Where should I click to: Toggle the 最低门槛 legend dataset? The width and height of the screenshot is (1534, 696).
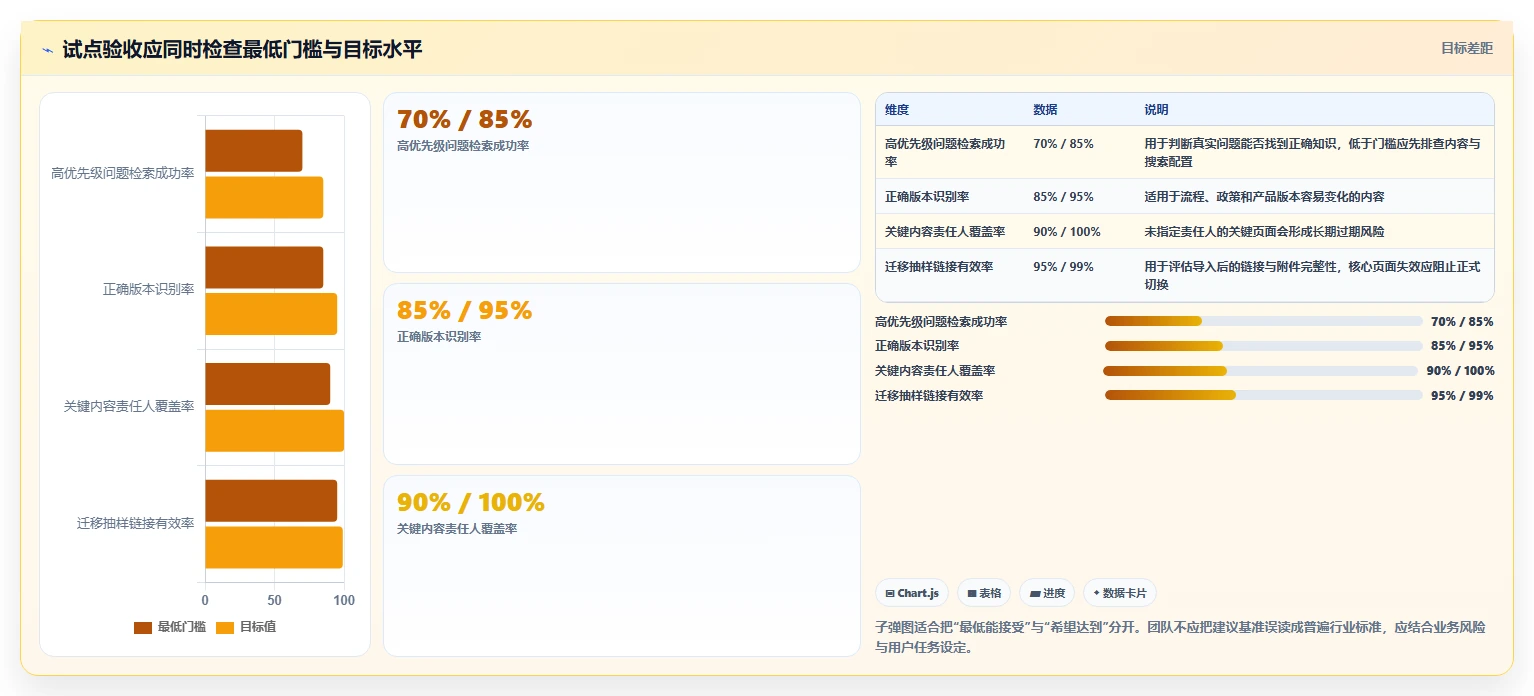pos(170,627)
